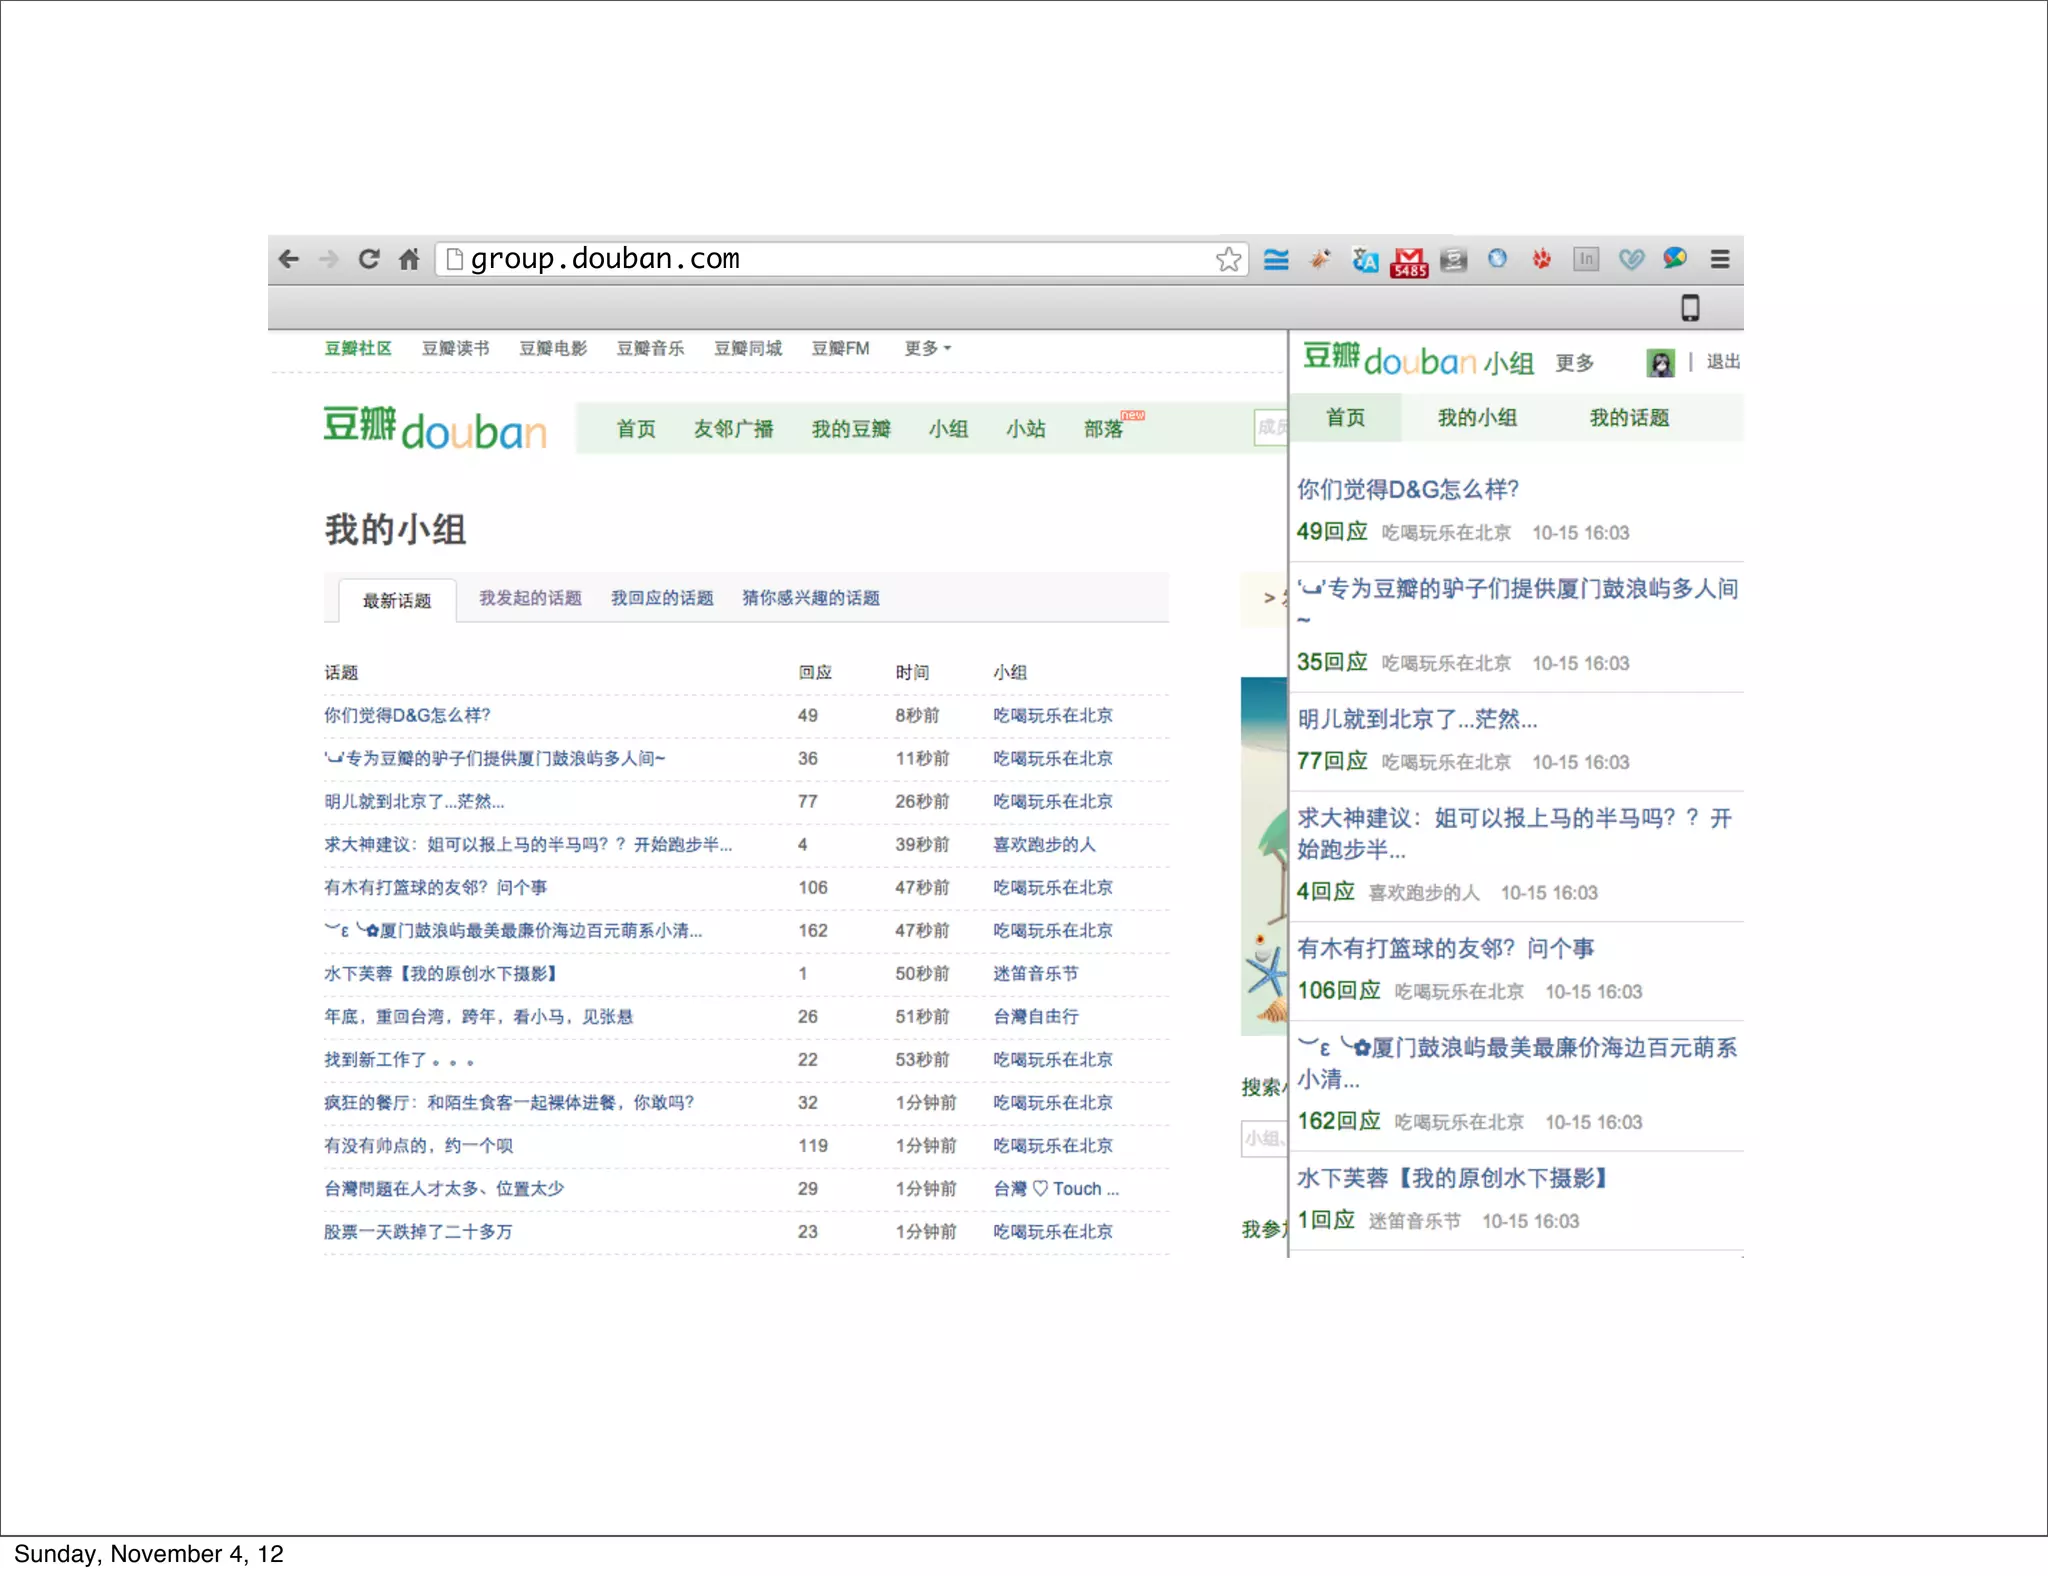Click the blue globe extension icon
Viewport: 2048px width, 1576px height.
[1497, 259]
